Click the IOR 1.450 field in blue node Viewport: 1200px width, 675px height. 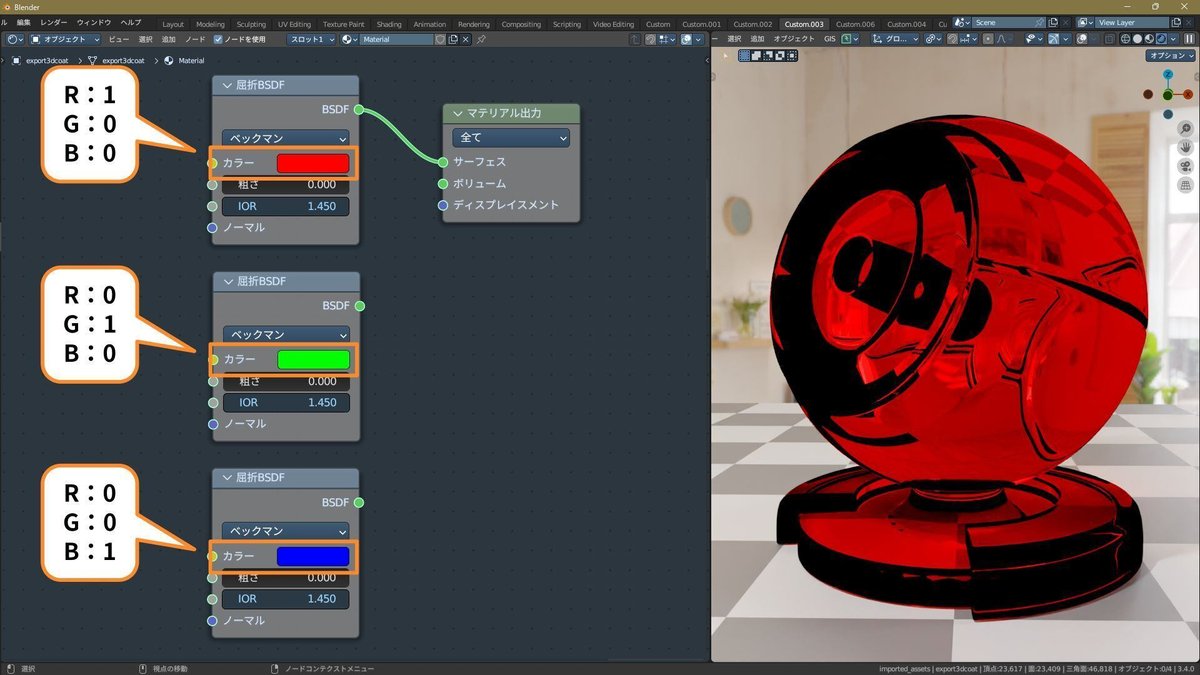point(285,598)
